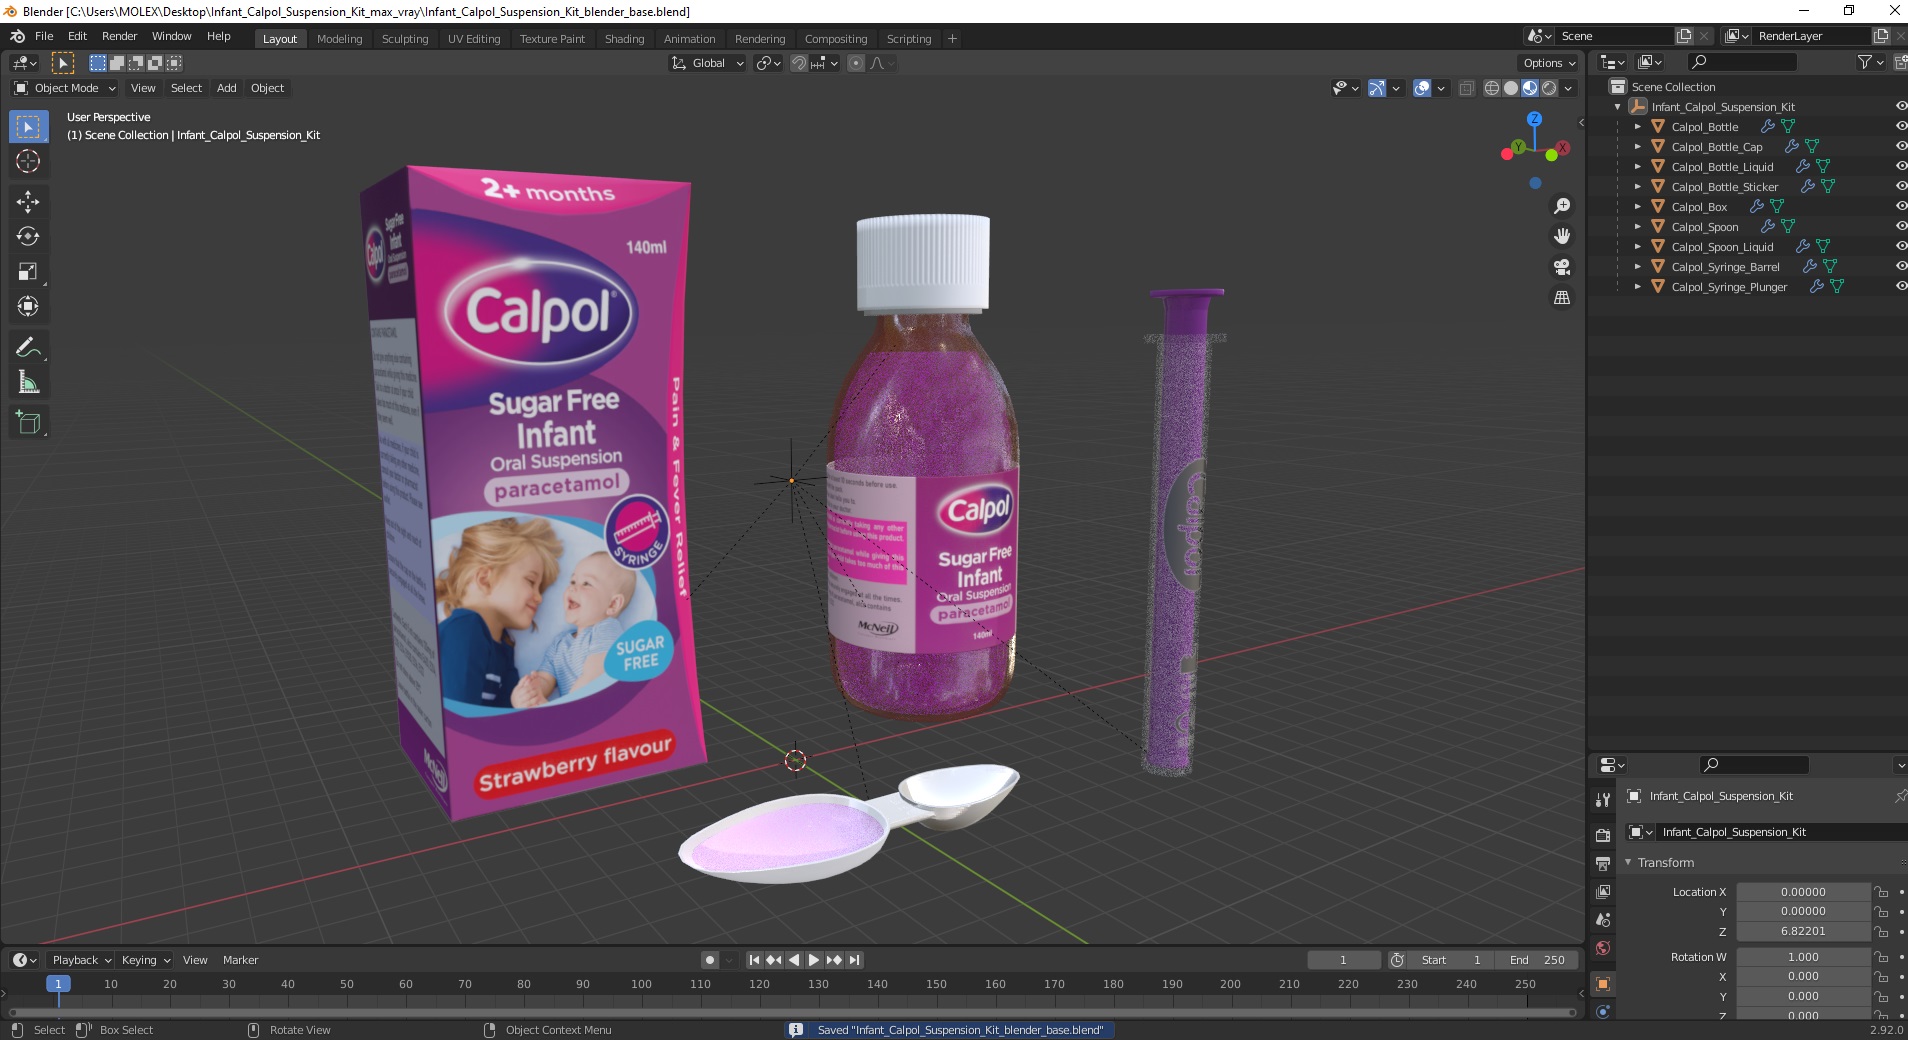1908x1040 pixels.
Task: Open the Object properties tab
Action: tap(1603, 984)
